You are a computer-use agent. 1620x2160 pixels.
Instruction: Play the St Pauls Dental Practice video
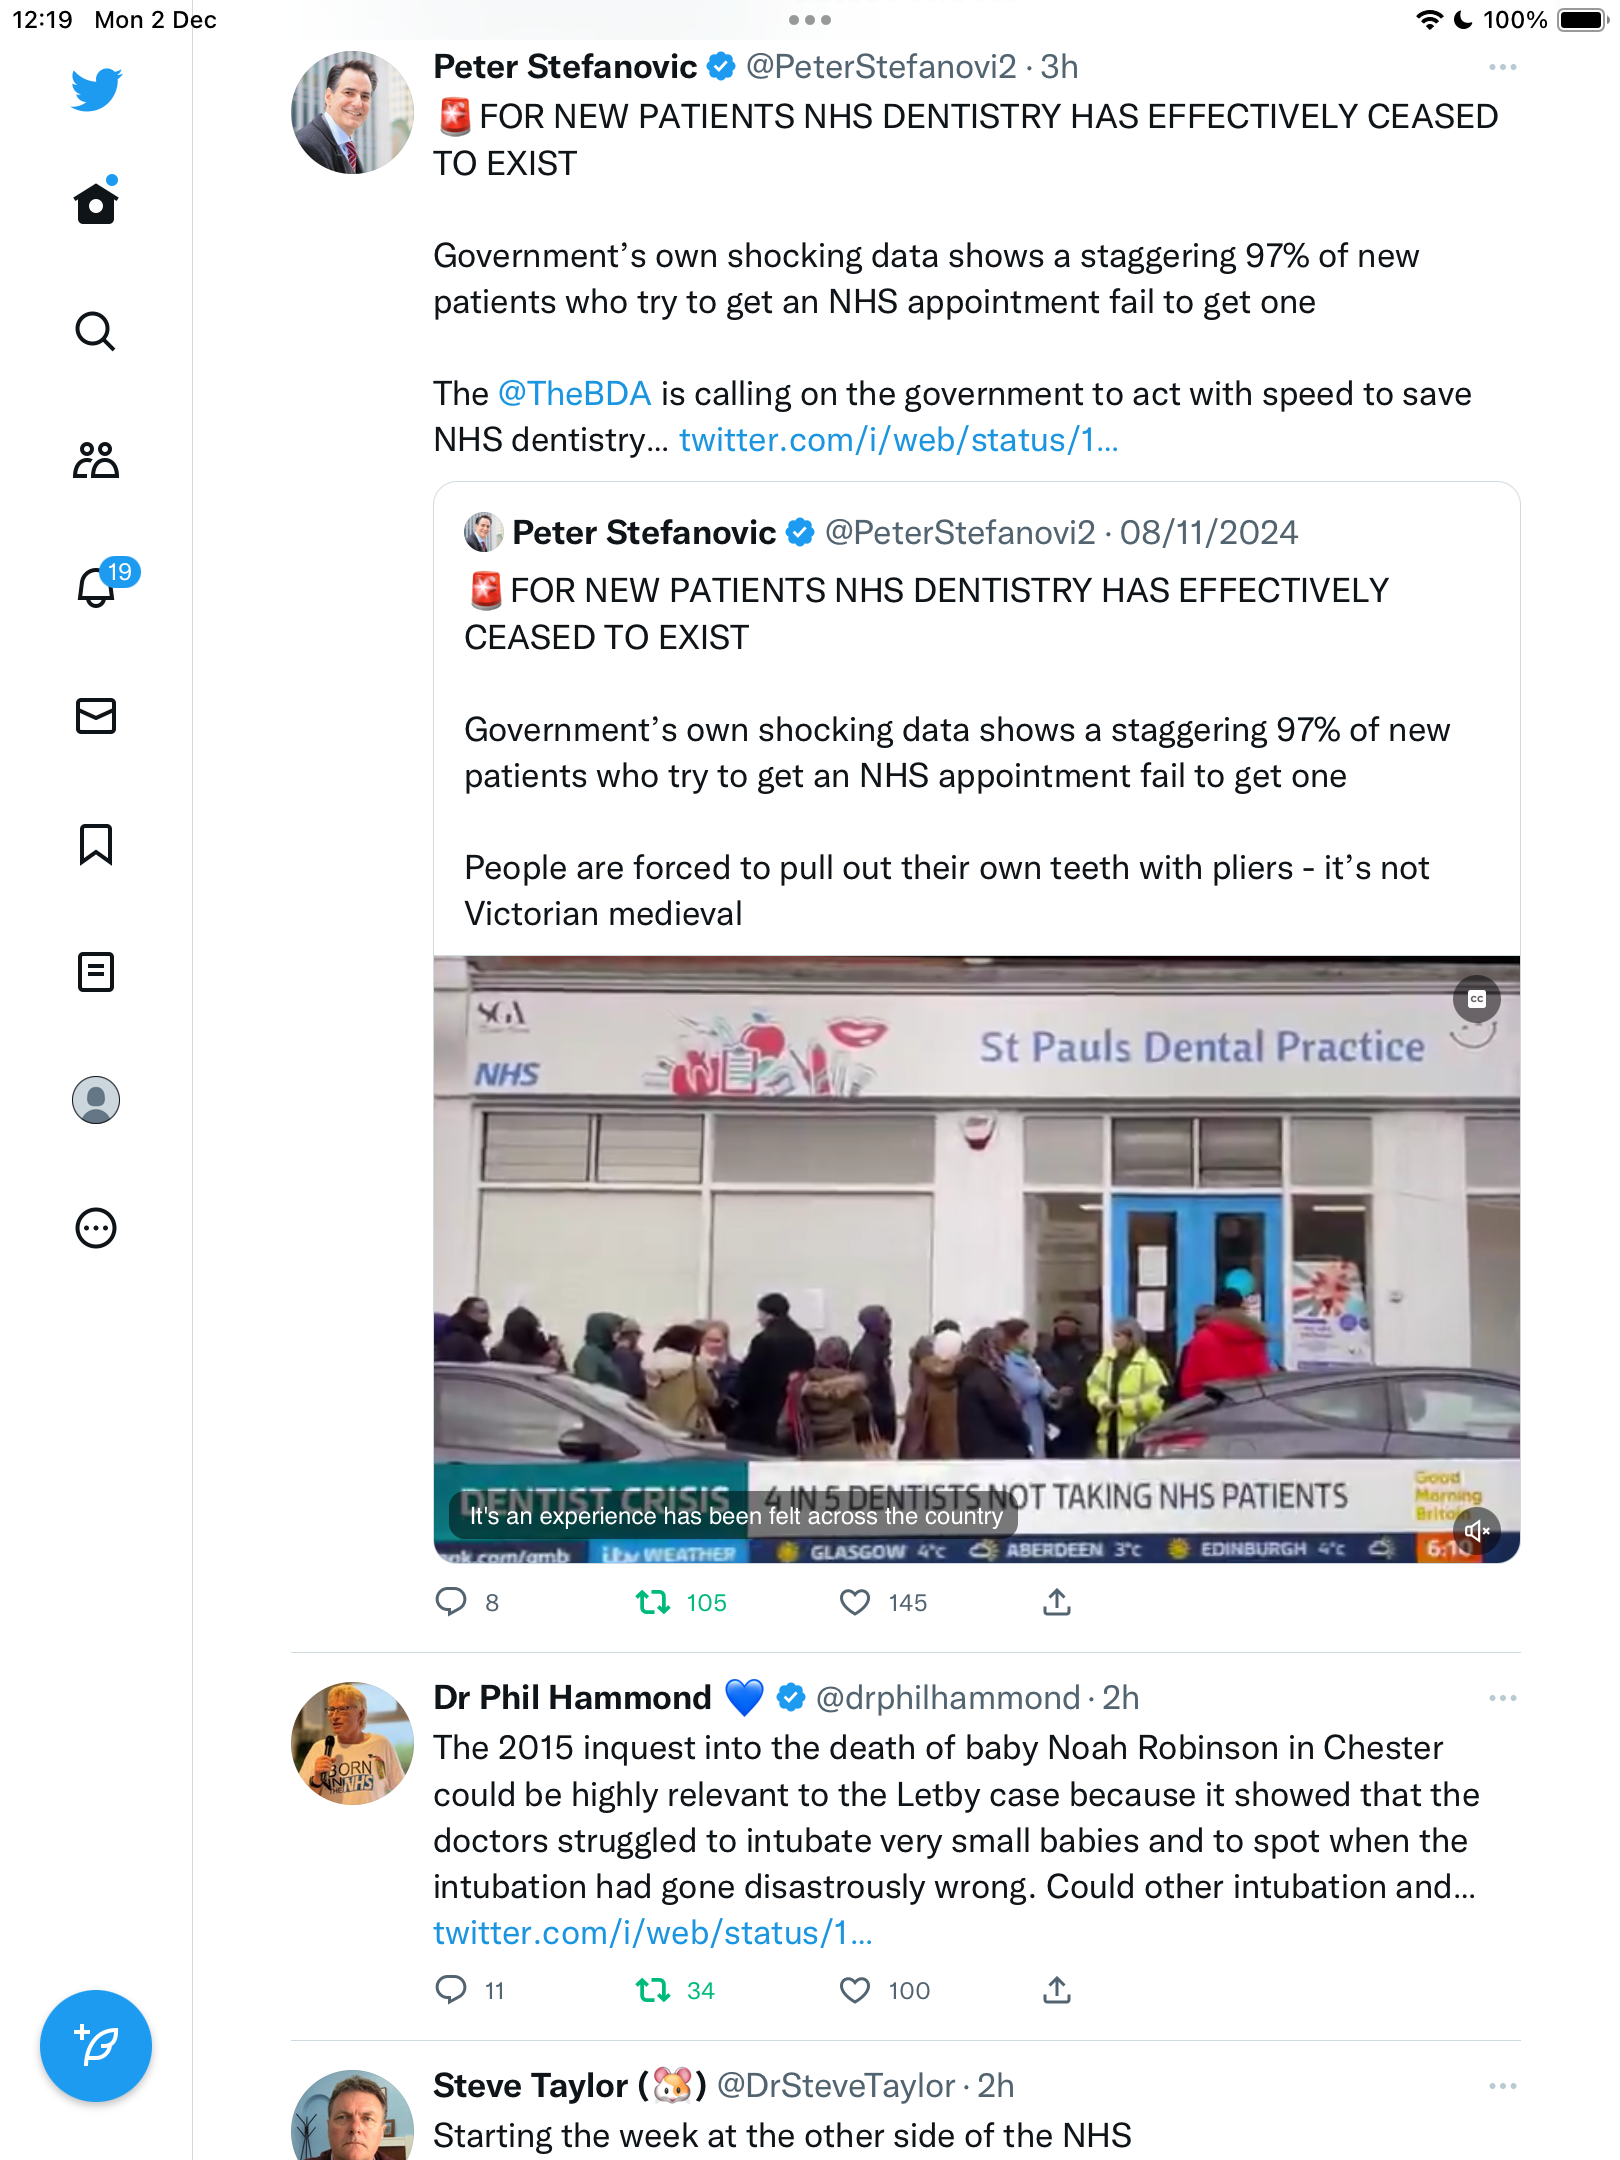[x=977, y=1259]
